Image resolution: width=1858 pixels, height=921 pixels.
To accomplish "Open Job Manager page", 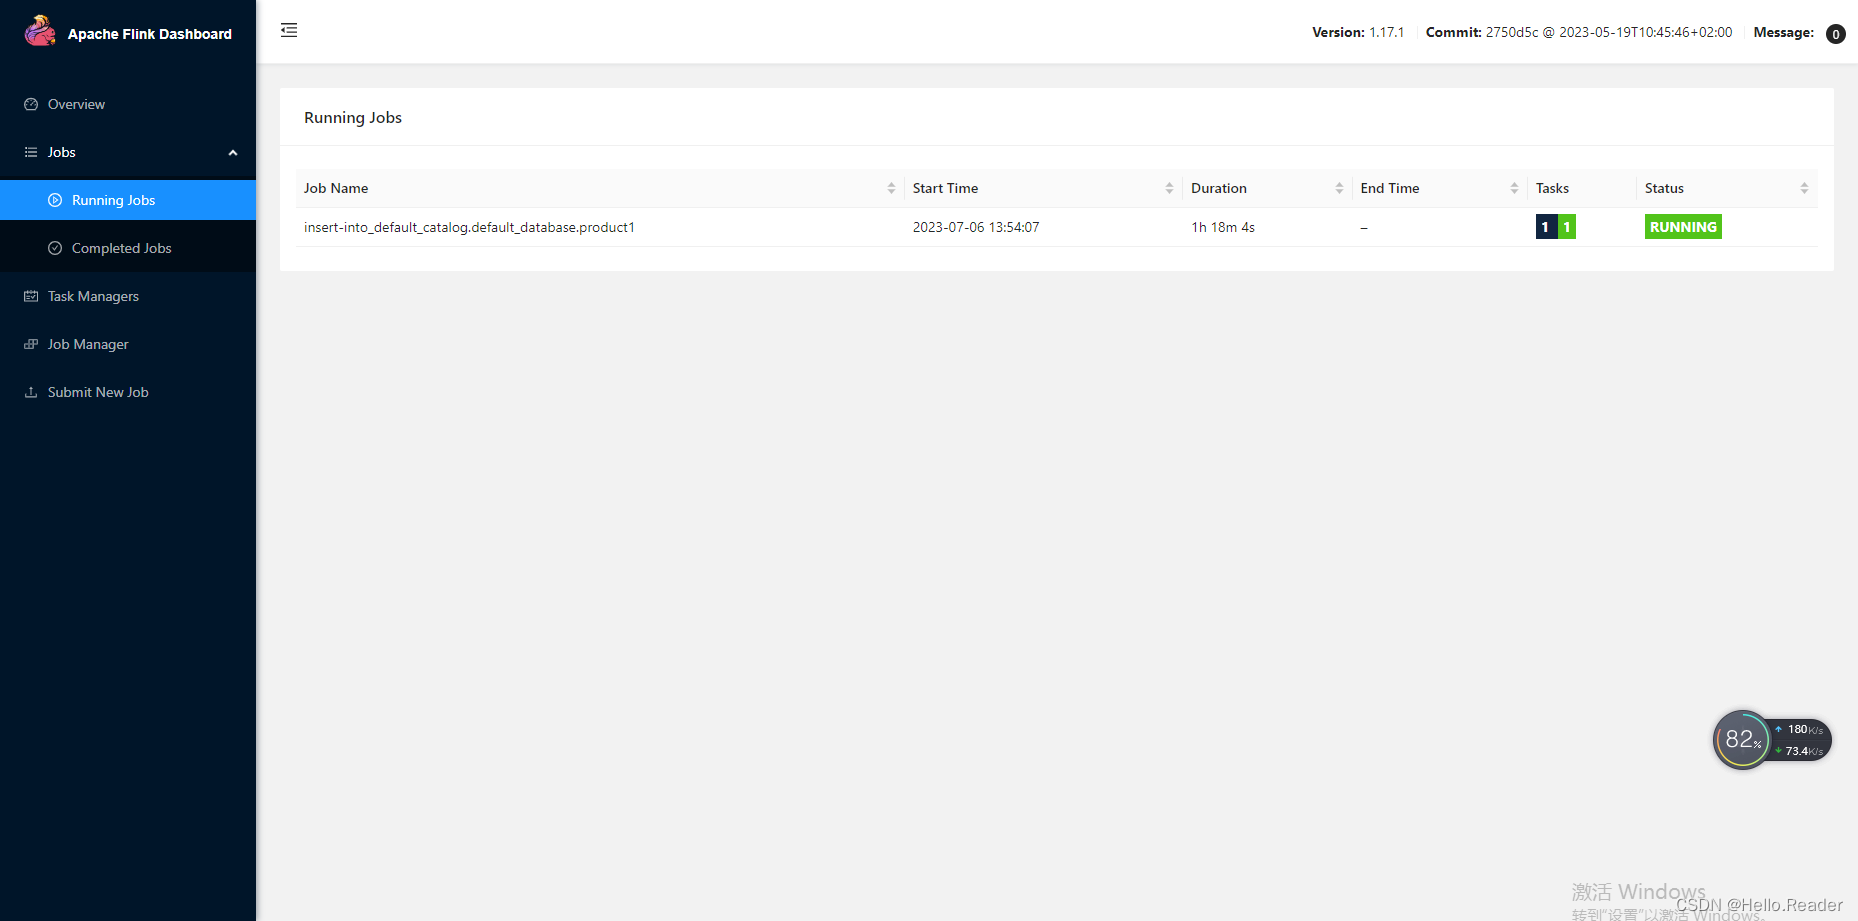I will 128,344.
